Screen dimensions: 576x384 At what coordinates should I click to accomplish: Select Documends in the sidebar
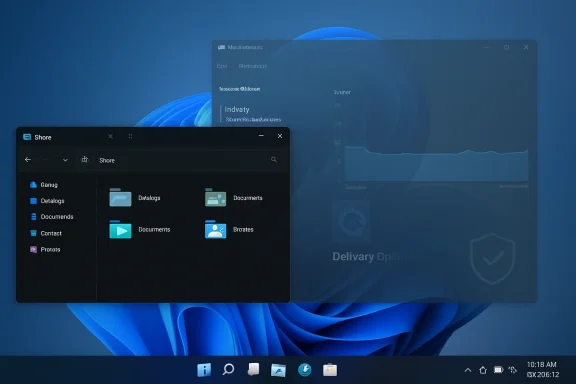(x=51, y=217)
